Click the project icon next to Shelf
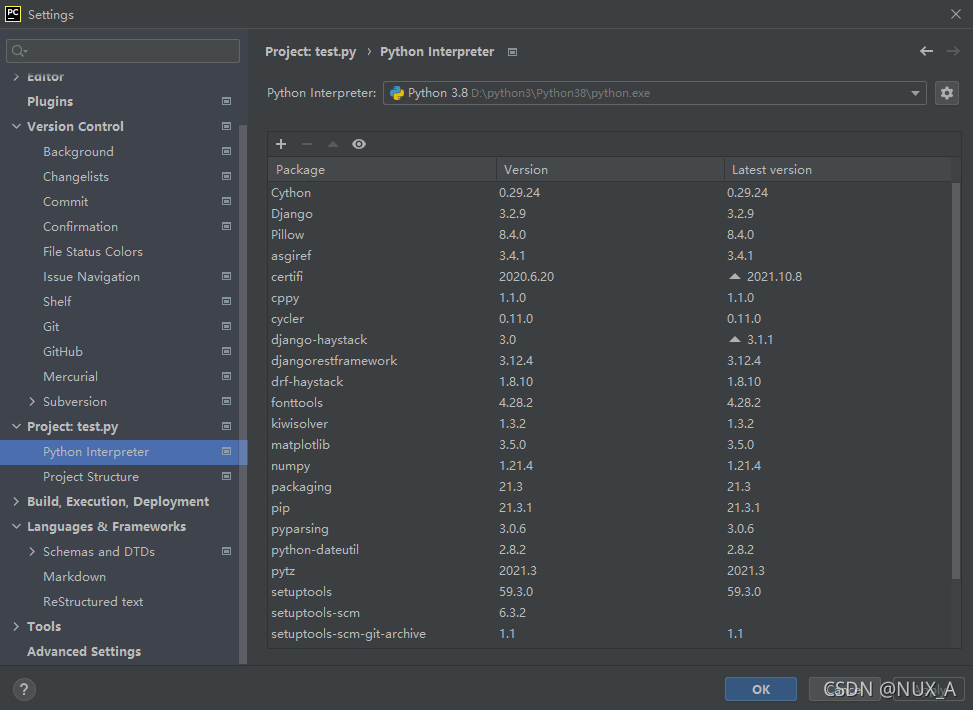 pyautogui.click(x=226, y=301)
